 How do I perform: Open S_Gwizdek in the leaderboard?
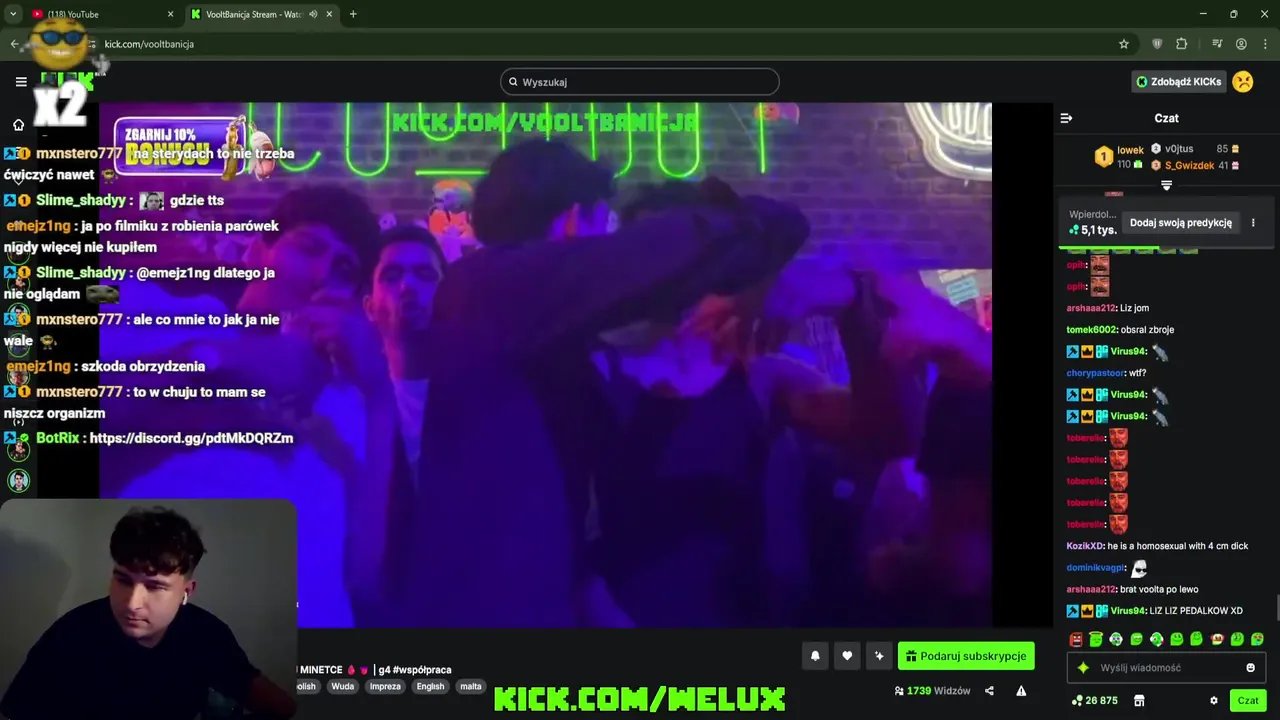[1189, 166]
